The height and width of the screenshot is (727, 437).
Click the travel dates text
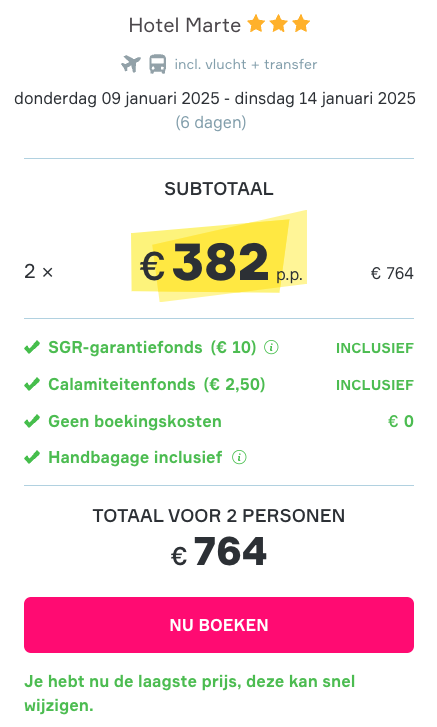(x=215, y=98)
